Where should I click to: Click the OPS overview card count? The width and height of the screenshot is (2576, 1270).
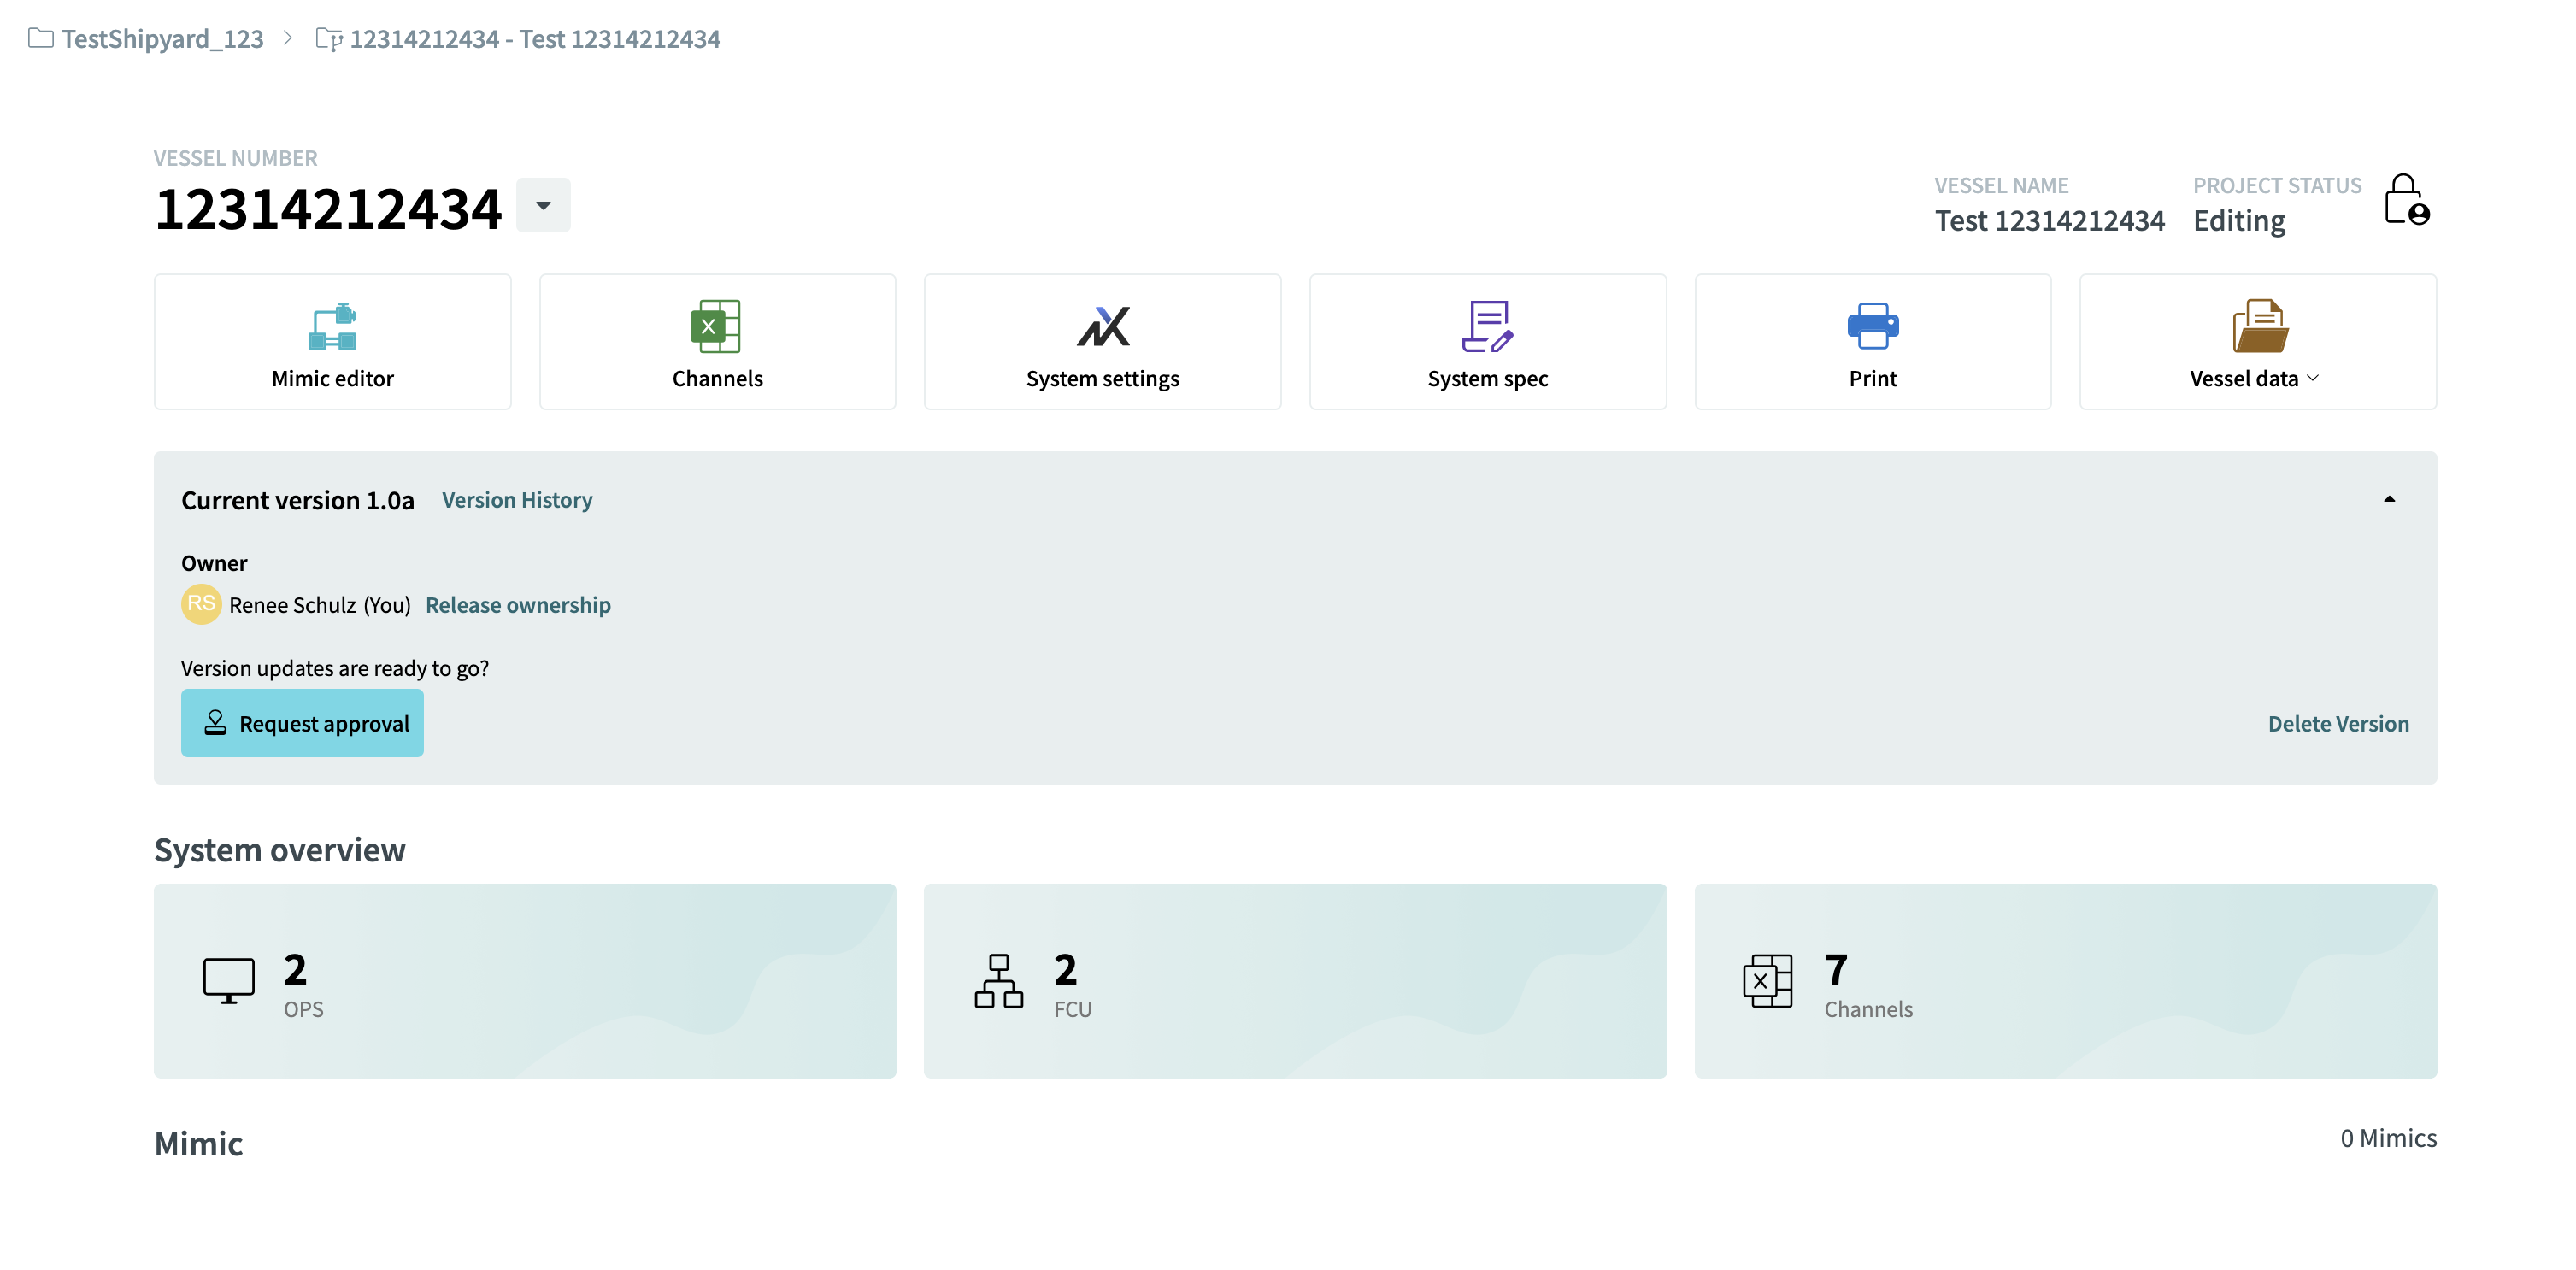pos(295,969)
